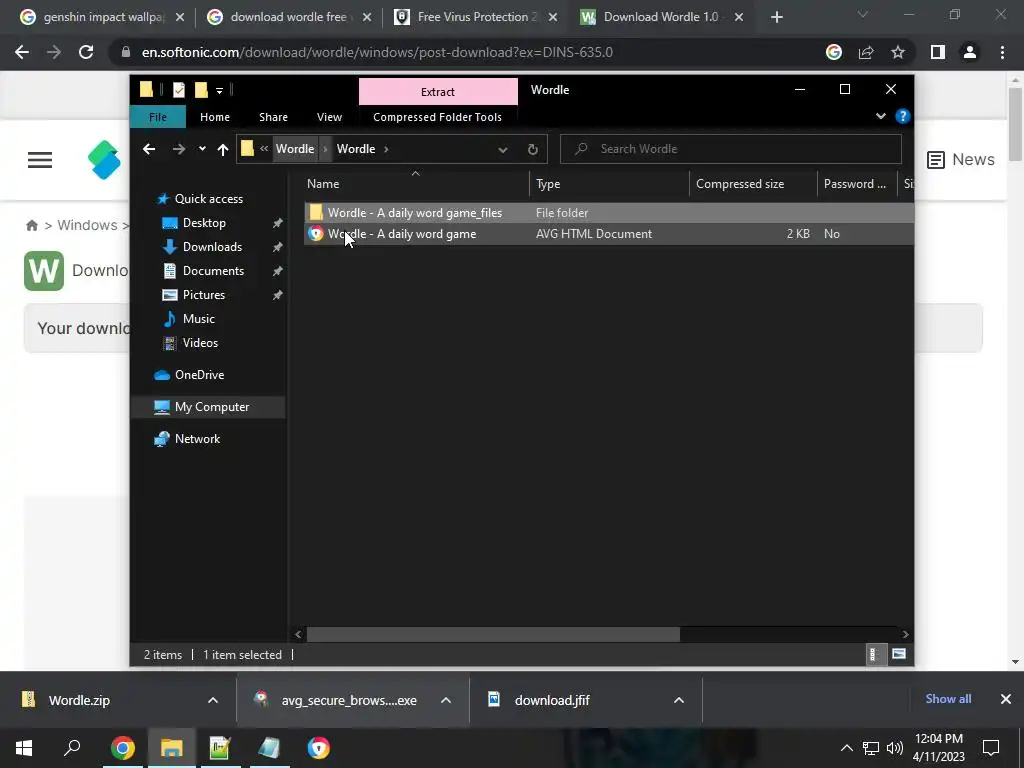Open recent locations dropdown in Explorer
Viewport: 1024px width, 768px height.
(x=202, y=149)
